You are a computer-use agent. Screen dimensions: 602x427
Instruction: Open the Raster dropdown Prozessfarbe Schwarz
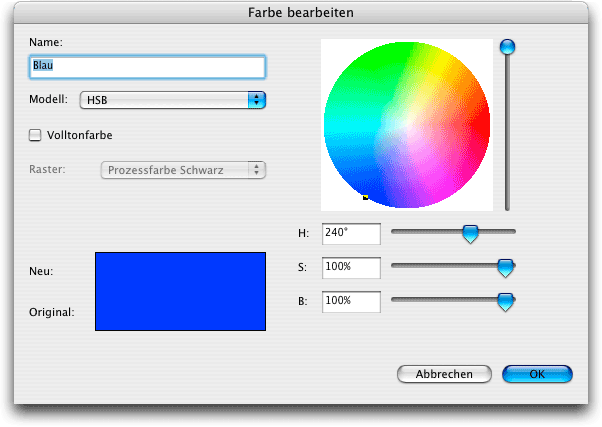tap(183, 170)
